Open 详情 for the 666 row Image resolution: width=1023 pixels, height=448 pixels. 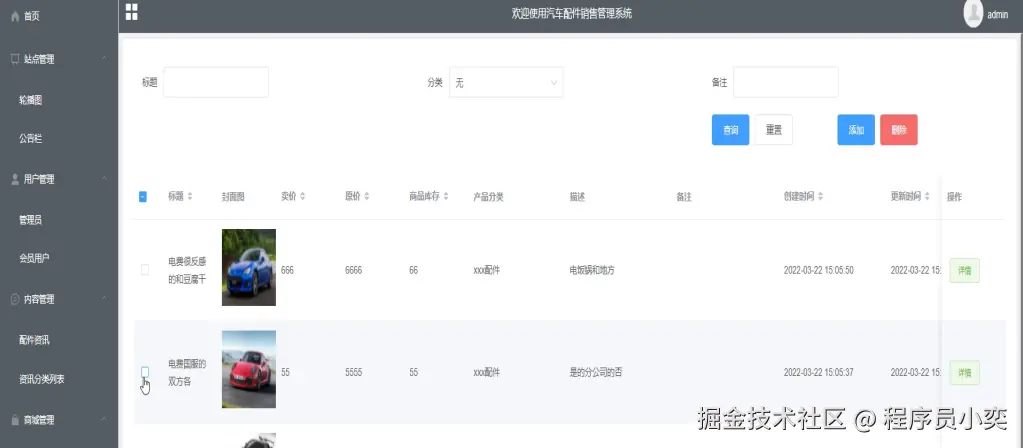tap(964, 271)
